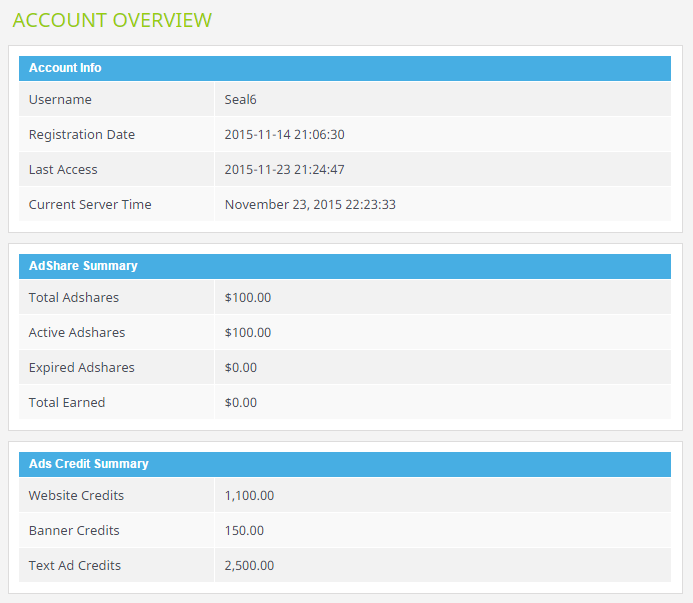Viewport: 693px width, 603px height.
Task: Select the Website Credits label
Action: pos(76,496)
